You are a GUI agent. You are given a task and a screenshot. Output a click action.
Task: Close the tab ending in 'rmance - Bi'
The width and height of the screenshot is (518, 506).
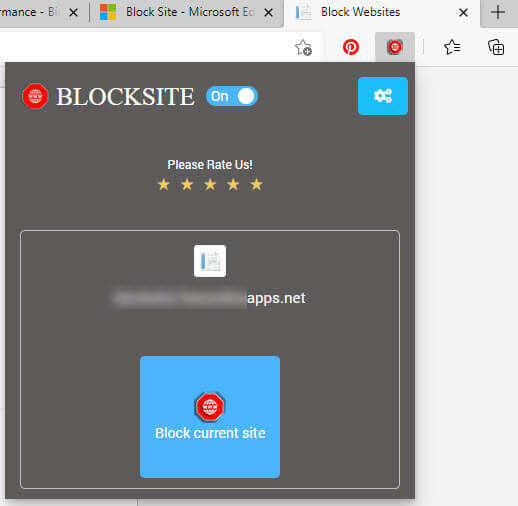[x=73, y=13]
